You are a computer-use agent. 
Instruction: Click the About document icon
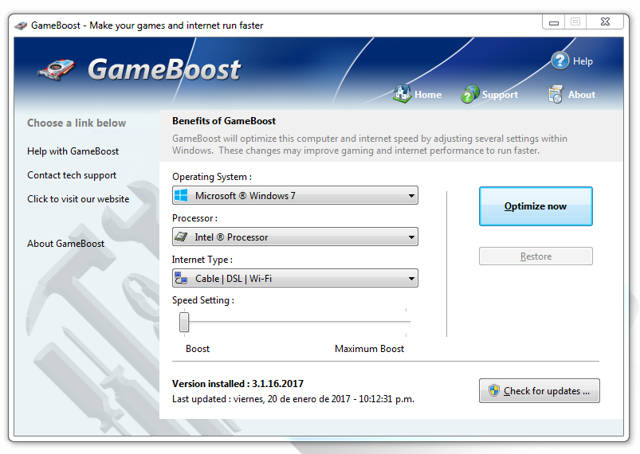556,94
